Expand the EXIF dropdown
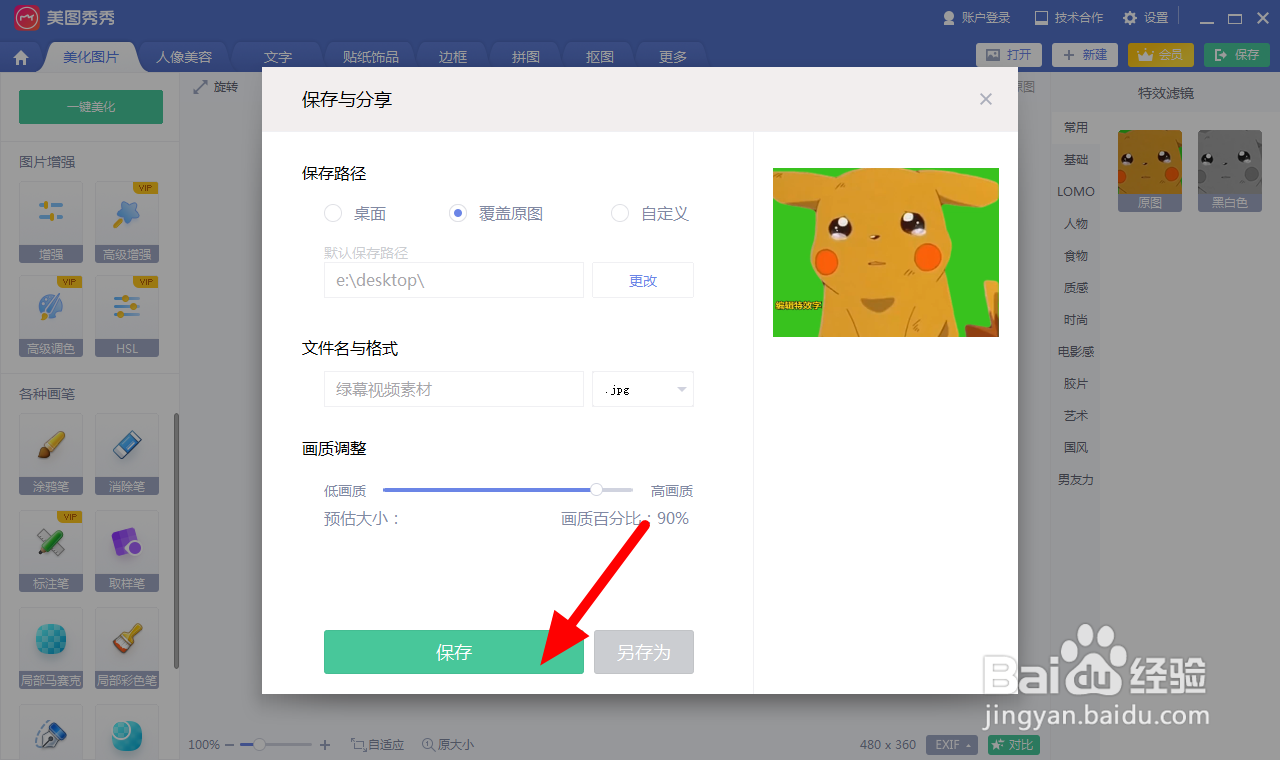 pos(952,745)
